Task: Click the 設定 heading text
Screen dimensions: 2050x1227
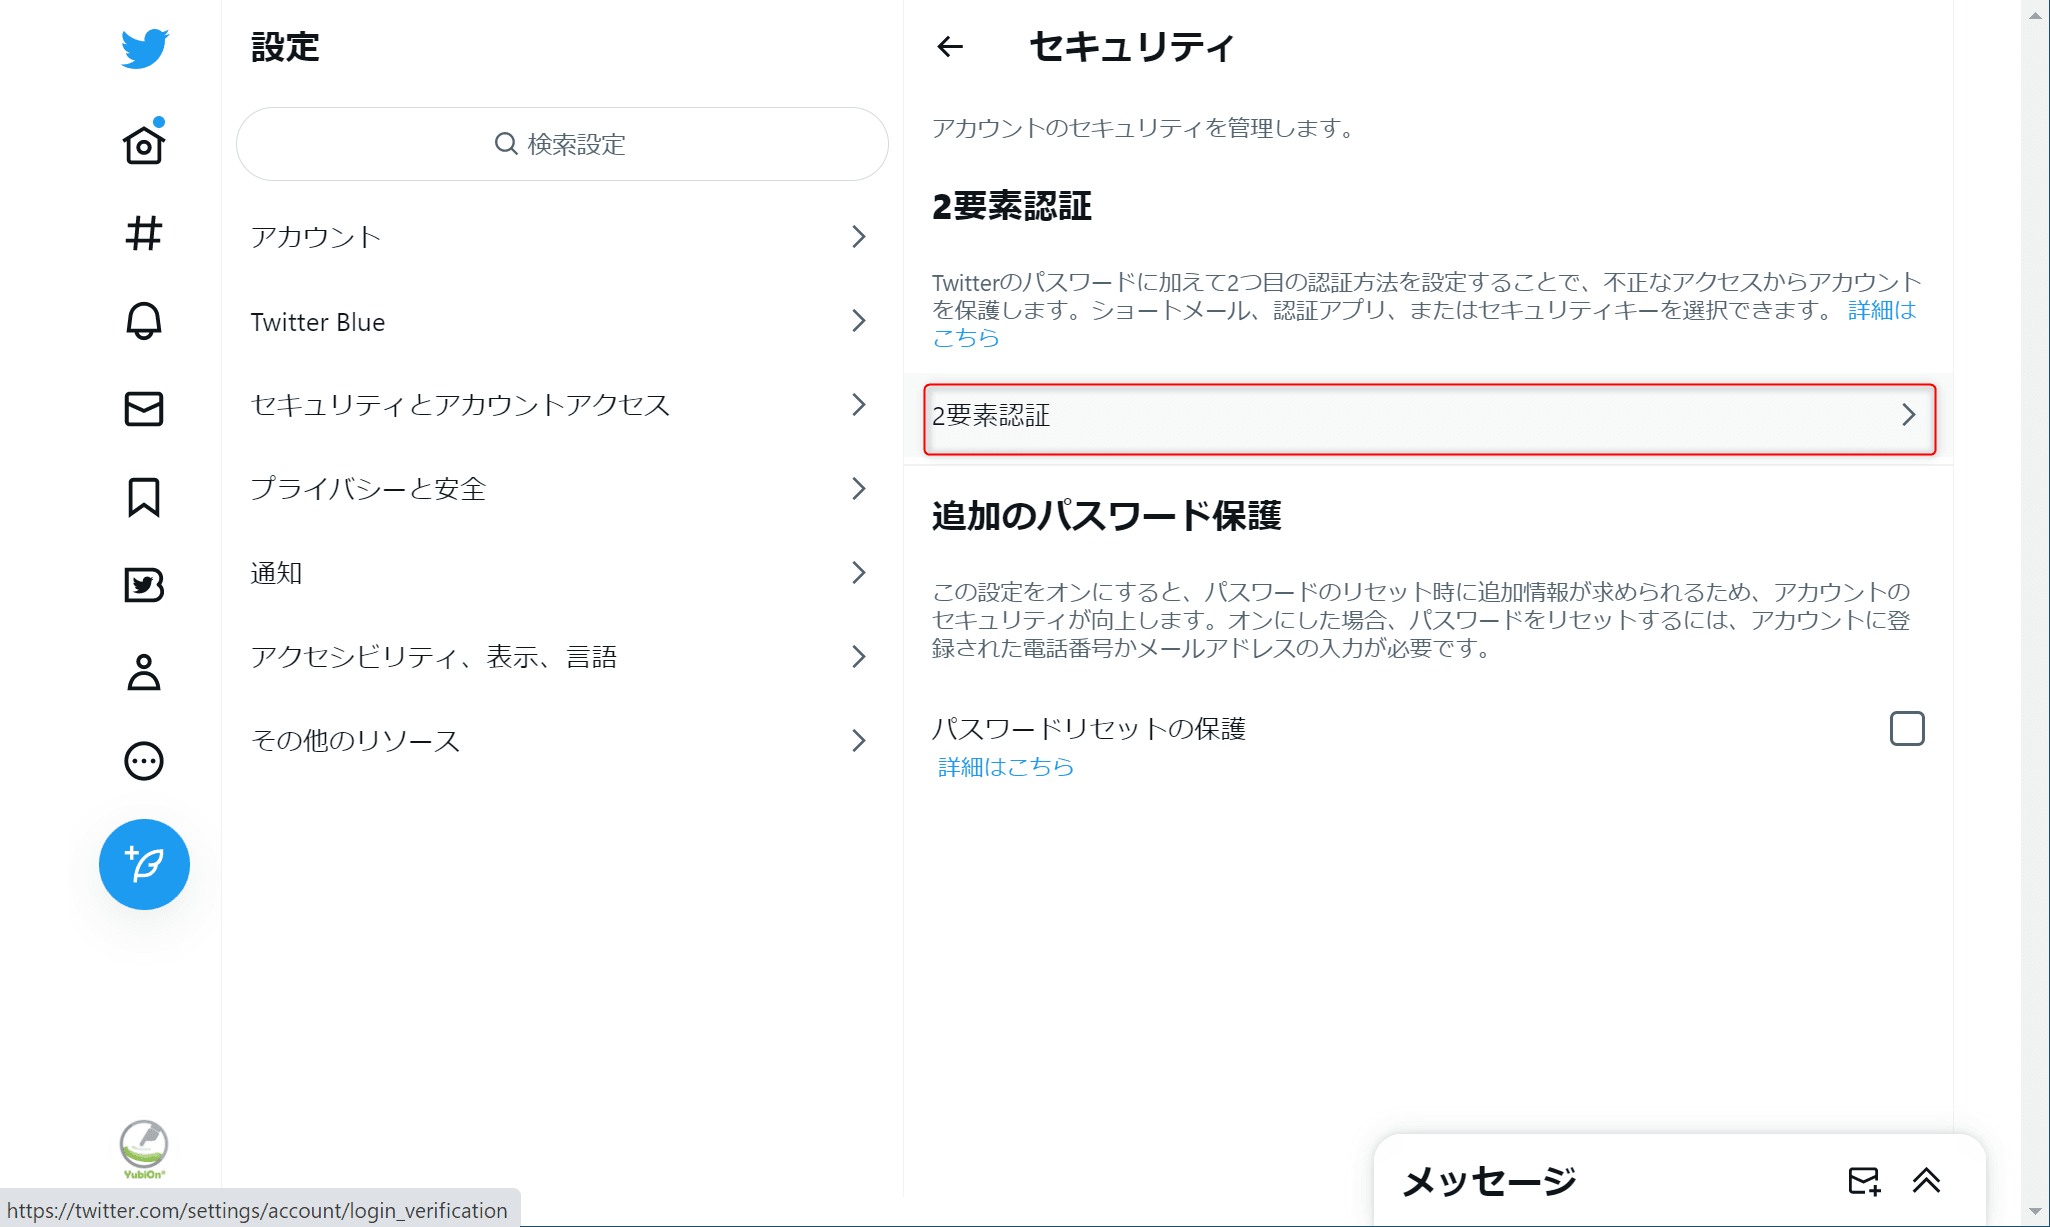Action: (285, 47)
